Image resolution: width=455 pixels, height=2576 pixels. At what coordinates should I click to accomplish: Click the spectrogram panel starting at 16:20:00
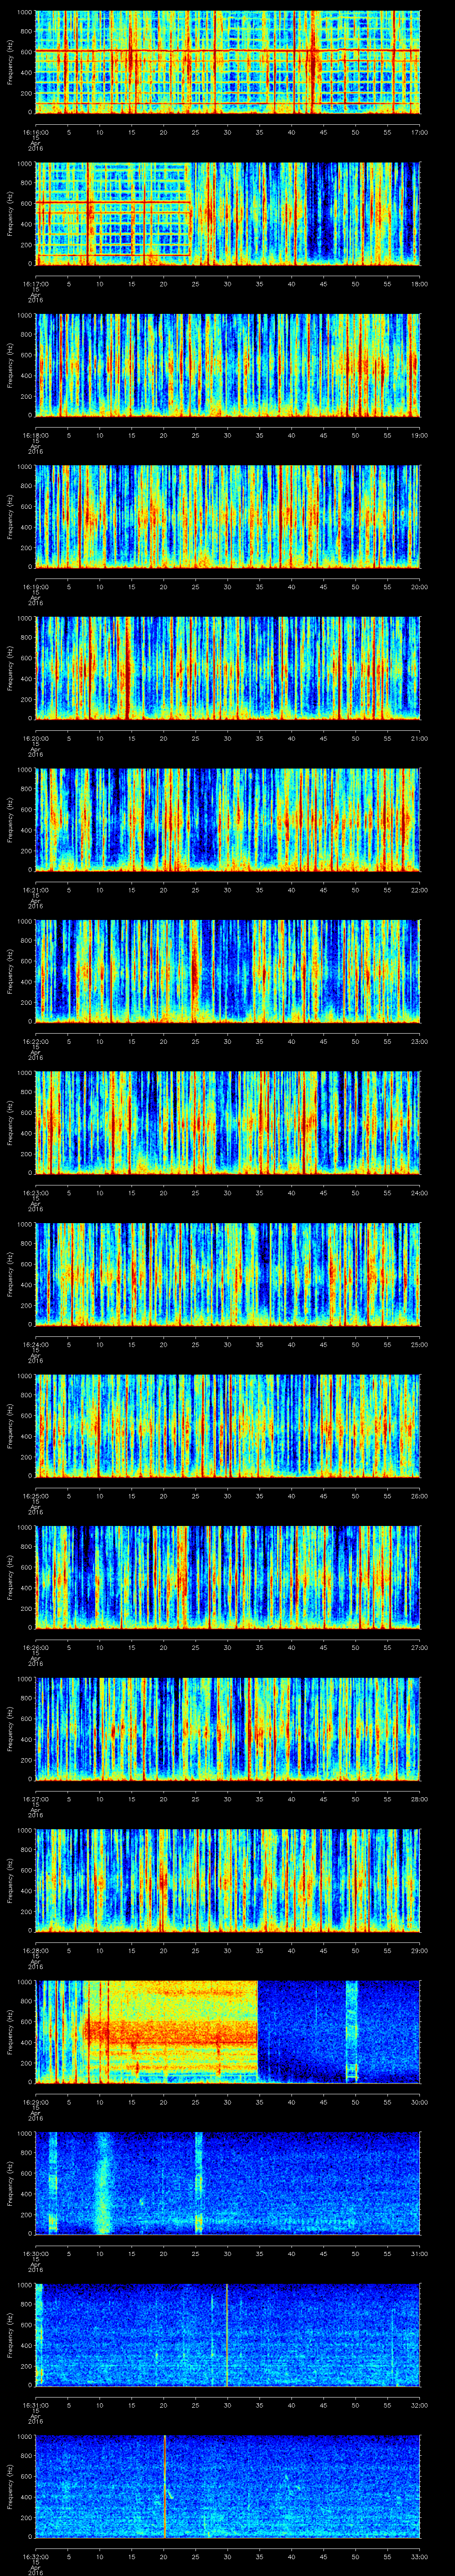click(x=228, y=668)
